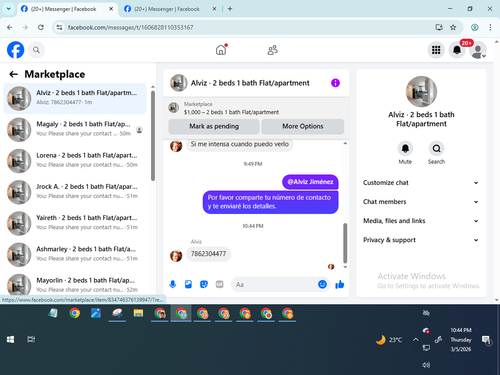Open a new browser tab

point(230,9)
